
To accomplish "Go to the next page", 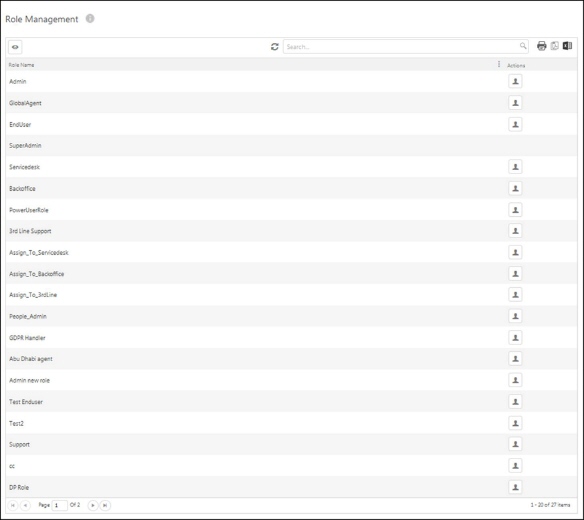I will click(93, 505).
